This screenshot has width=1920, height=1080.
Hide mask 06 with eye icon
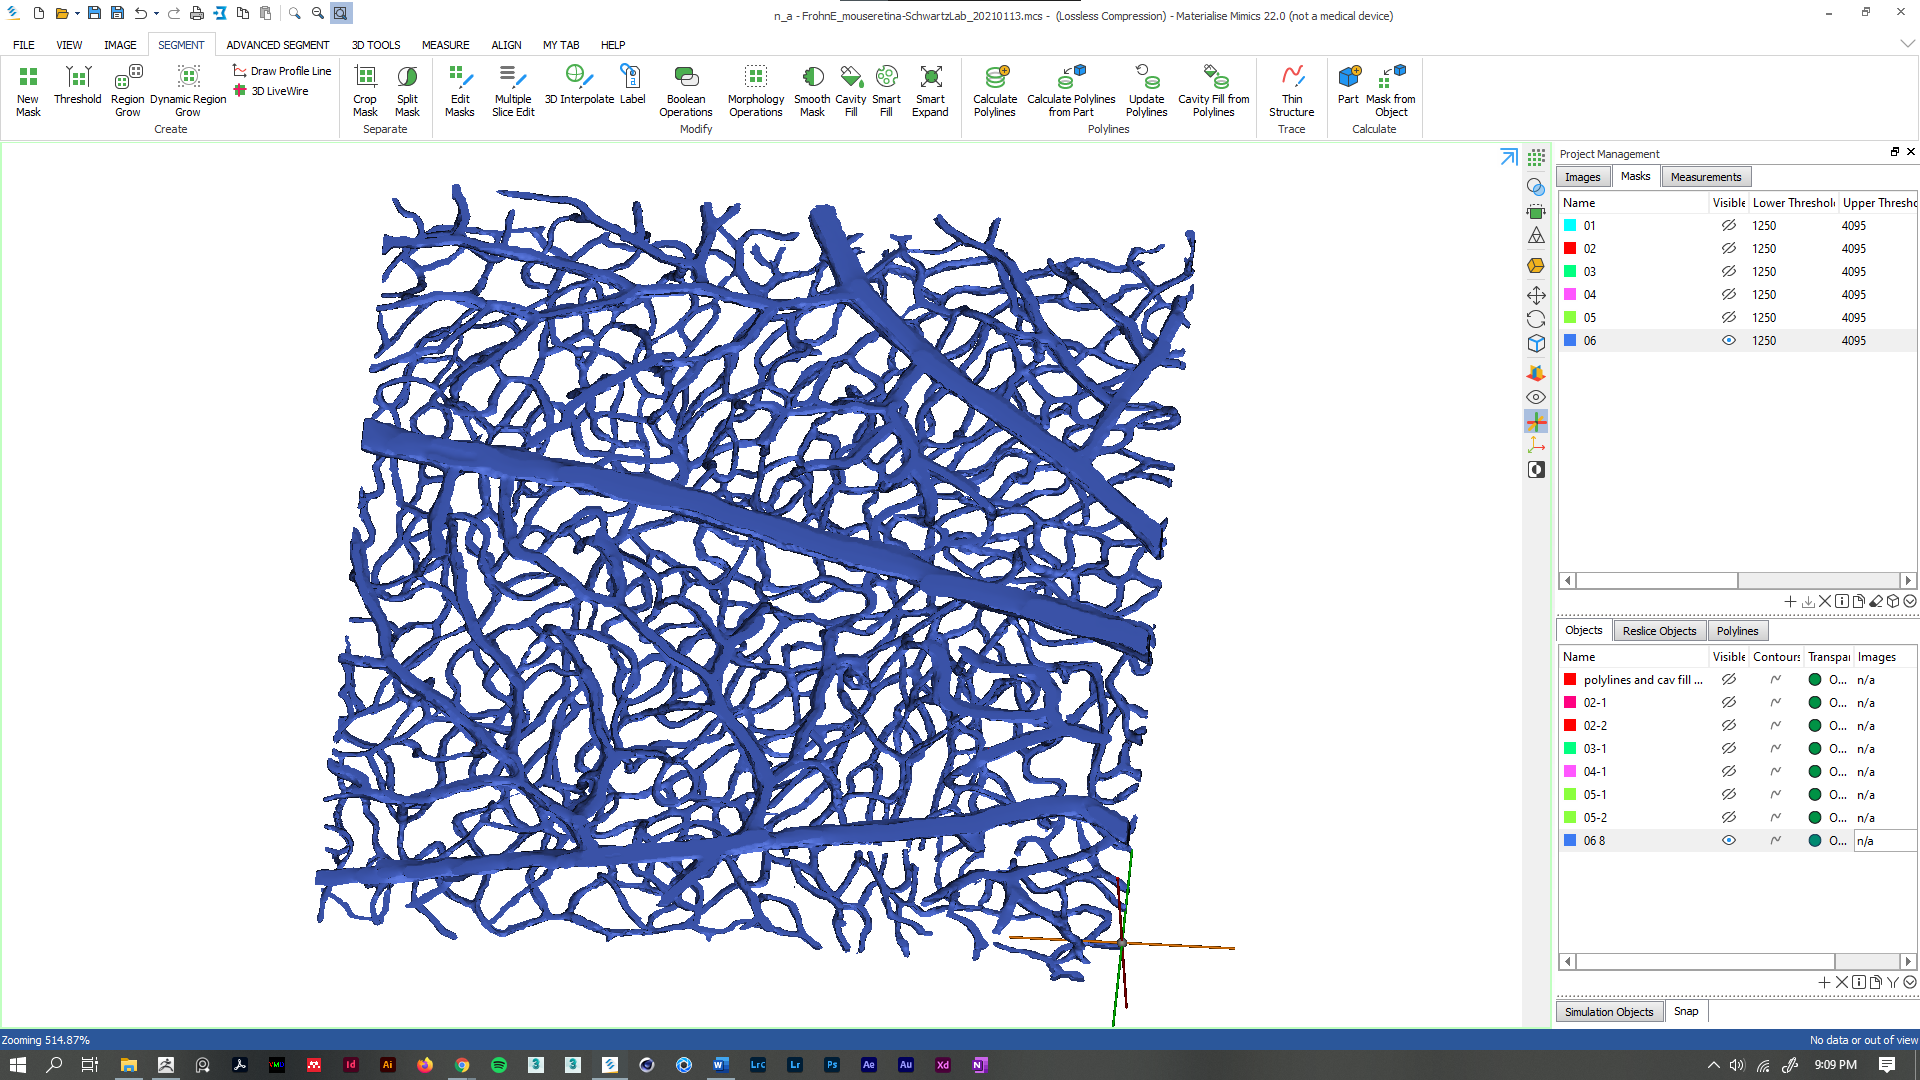click(1728, 341)
